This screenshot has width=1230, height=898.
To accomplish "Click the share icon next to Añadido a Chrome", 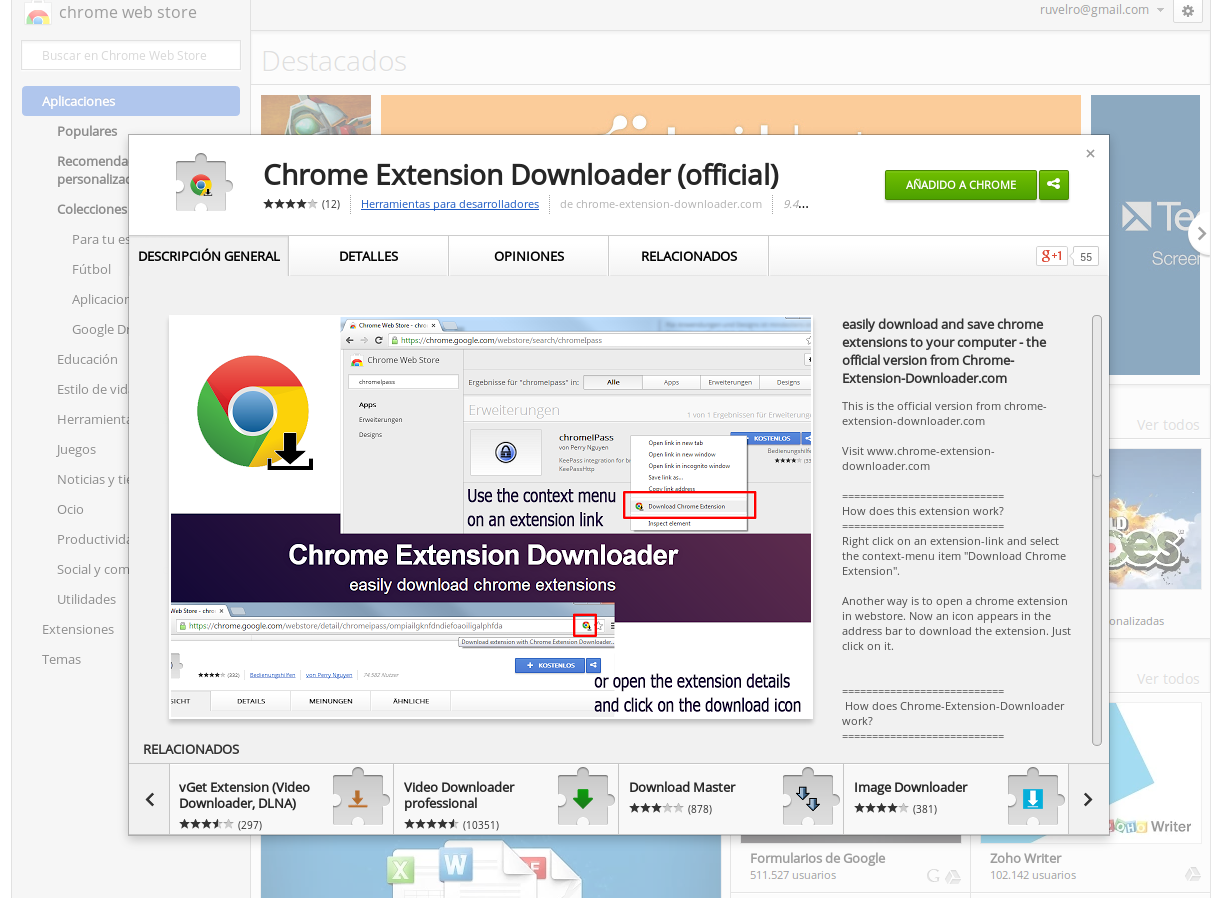I will click(x=1054, y=185).
